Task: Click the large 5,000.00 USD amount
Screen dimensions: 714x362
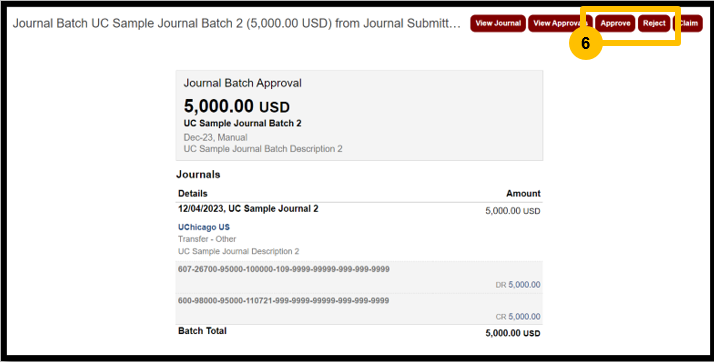Action: point(237,107)
